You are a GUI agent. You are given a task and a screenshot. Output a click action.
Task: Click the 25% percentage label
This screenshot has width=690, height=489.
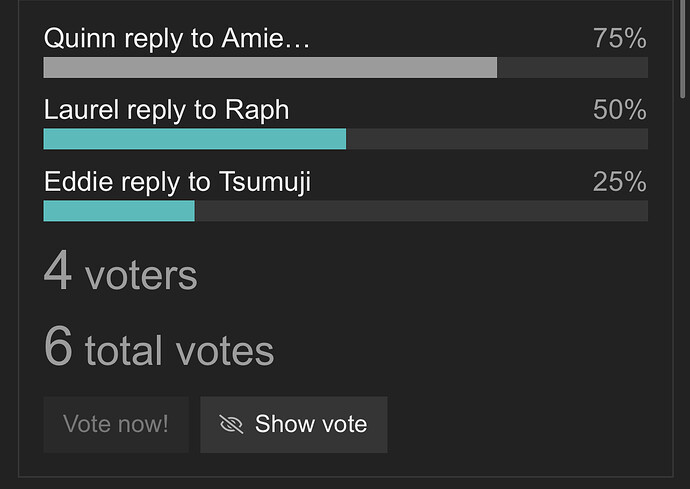pos(620,181)
